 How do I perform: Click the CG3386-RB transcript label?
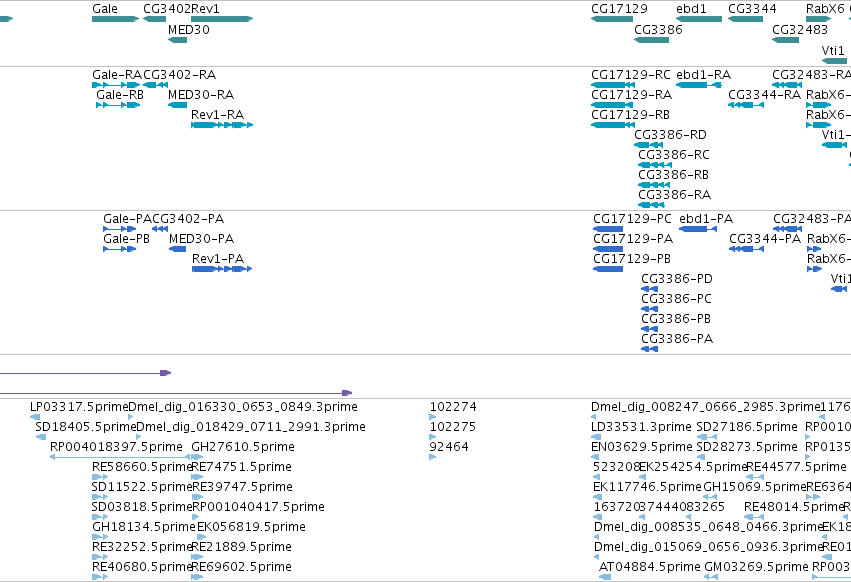click(x=674, y=175)
